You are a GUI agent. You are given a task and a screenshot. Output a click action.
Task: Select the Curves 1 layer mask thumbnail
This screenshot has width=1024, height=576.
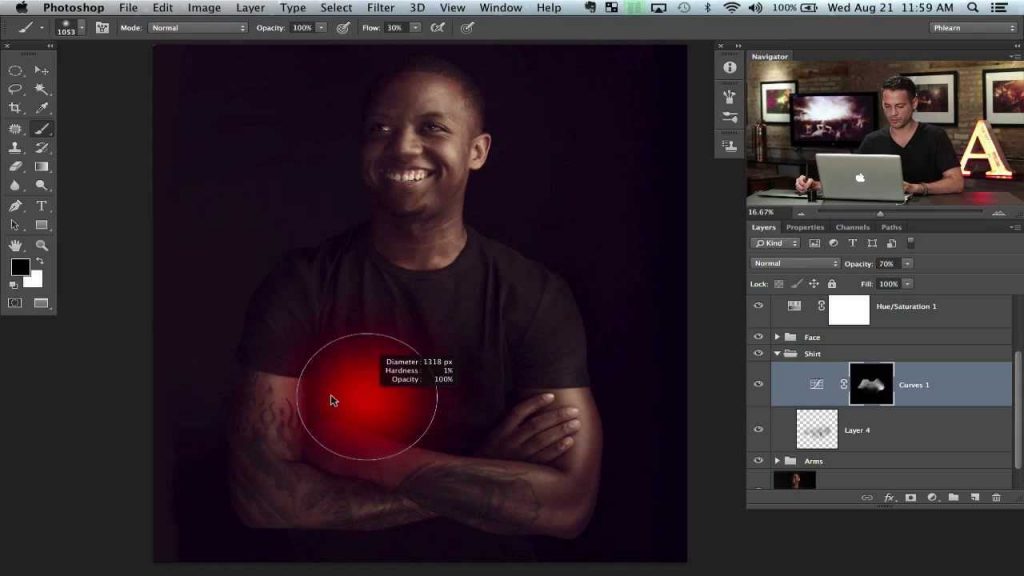click(x=871, y=384)
